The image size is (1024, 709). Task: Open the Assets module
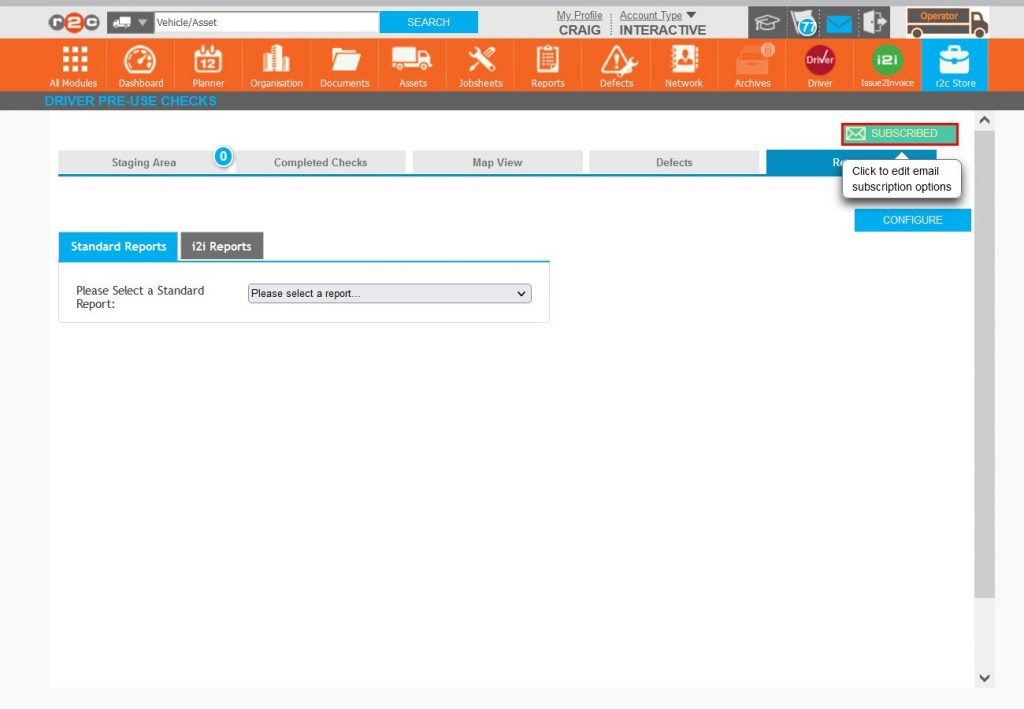click(x=412, y=64)
